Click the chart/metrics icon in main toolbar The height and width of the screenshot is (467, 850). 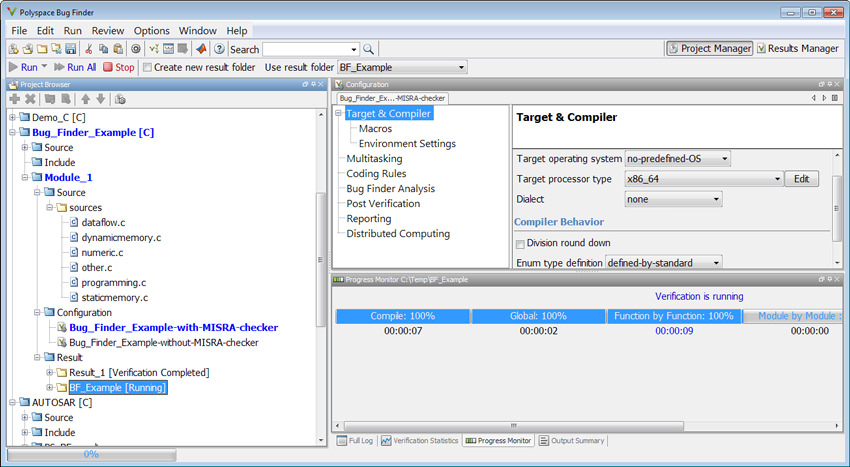(x=169, y=49)
